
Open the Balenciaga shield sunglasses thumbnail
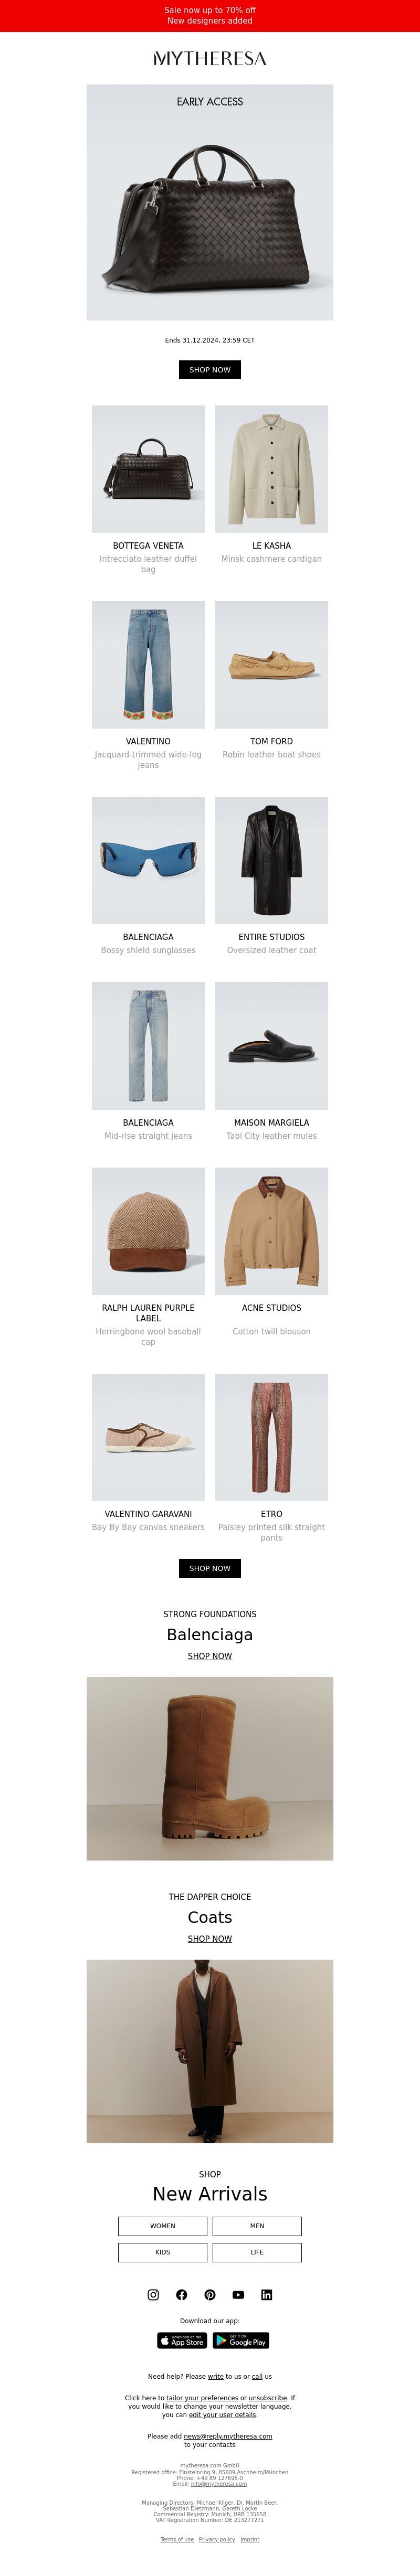click(x=148, y=860)
